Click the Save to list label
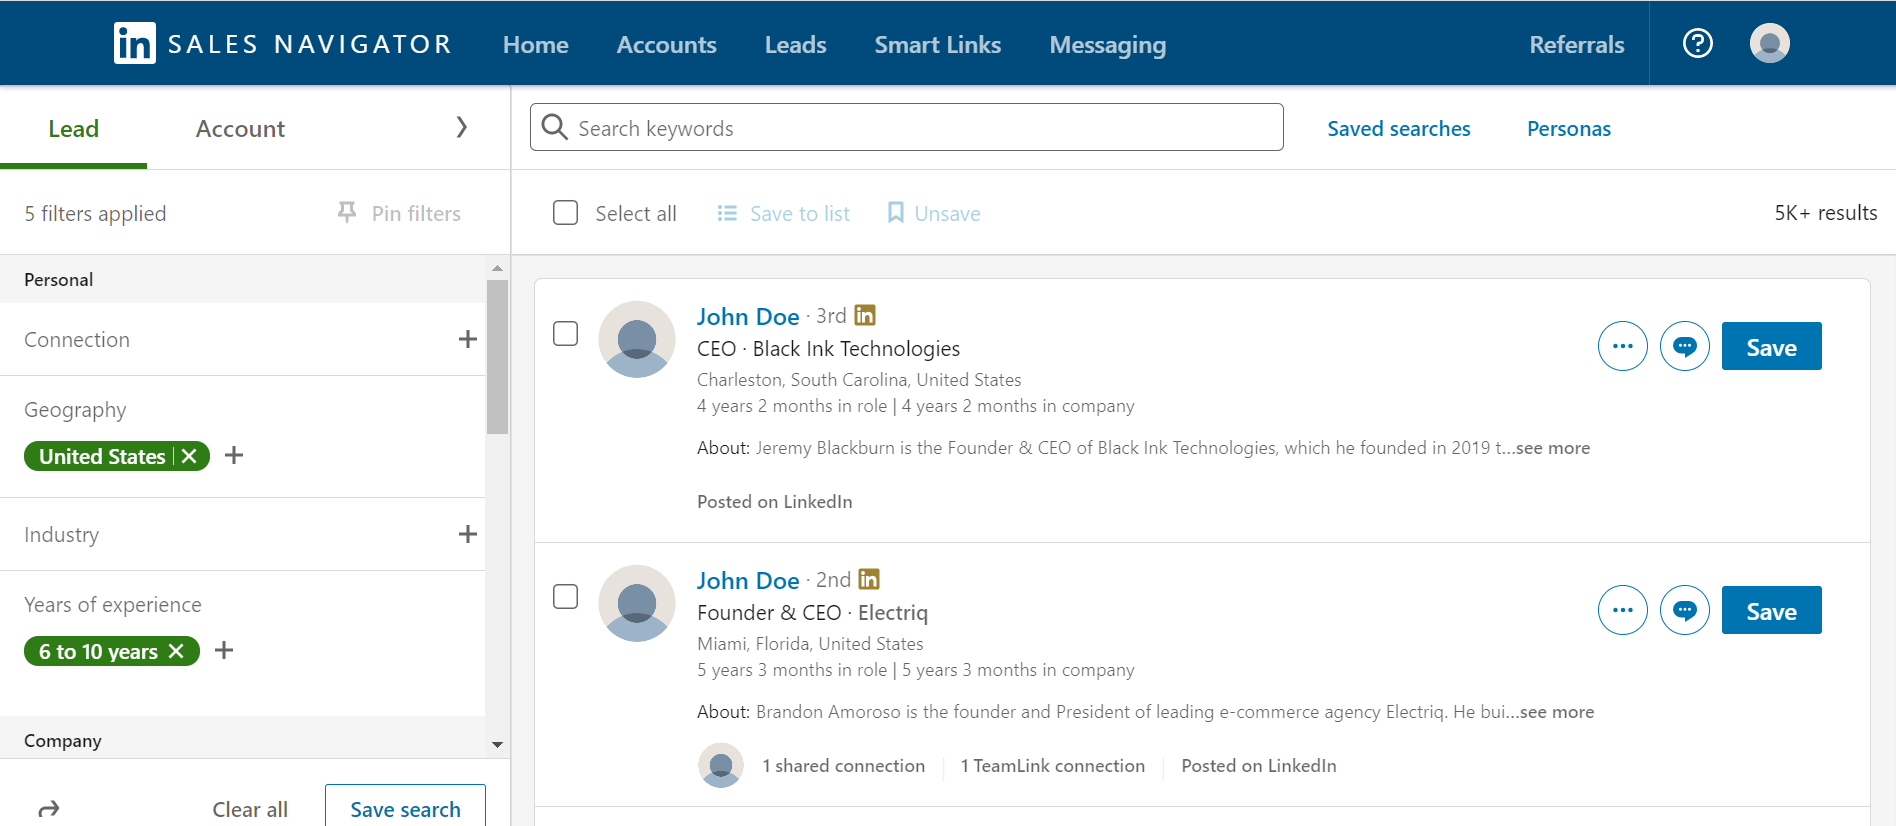This screenshot has height=826, width=1896. pos(800,213)
